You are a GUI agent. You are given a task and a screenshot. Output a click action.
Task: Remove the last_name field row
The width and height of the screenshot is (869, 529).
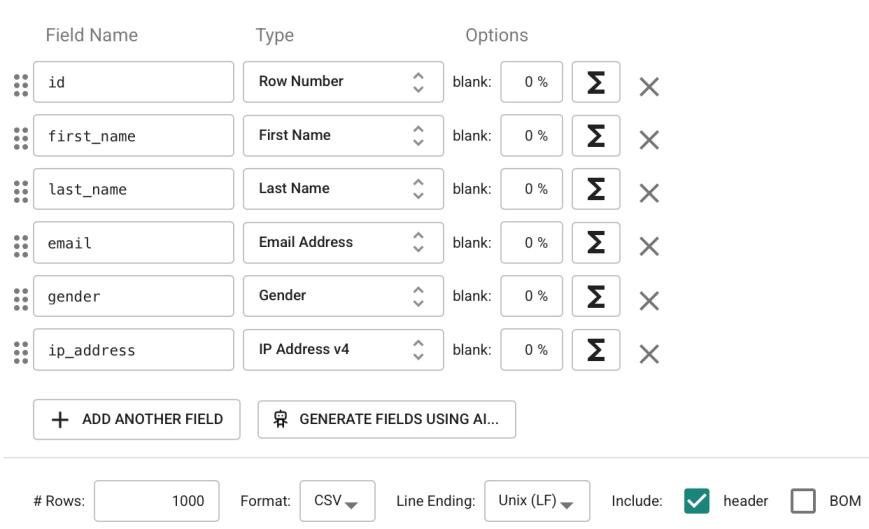(649, 193)
